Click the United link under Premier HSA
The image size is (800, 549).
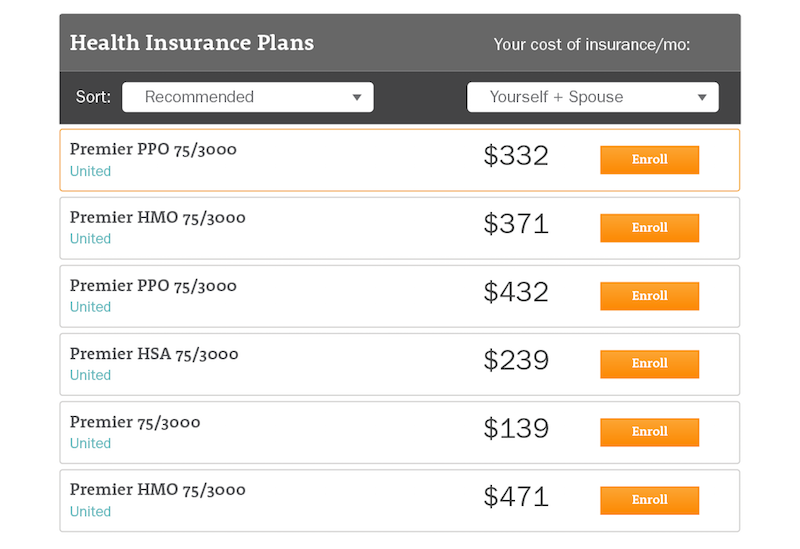(x=90, y=375)
